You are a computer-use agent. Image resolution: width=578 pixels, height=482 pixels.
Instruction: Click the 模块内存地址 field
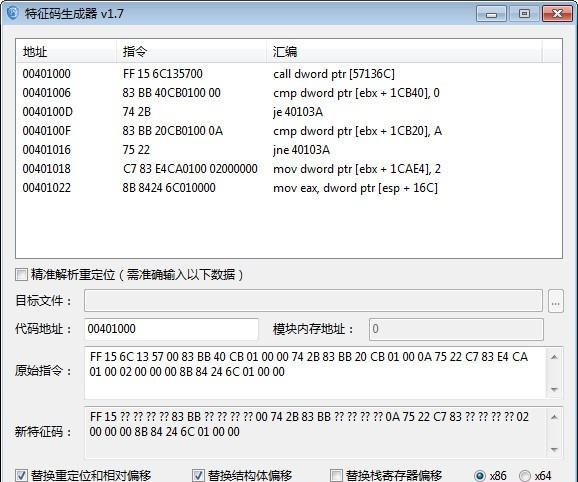456,329
